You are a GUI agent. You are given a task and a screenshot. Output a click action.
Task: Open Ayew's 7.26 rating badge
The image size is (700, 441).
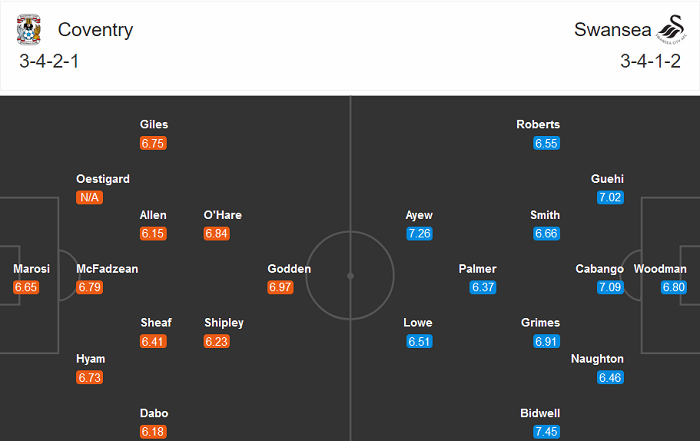[x=419, y=233]
